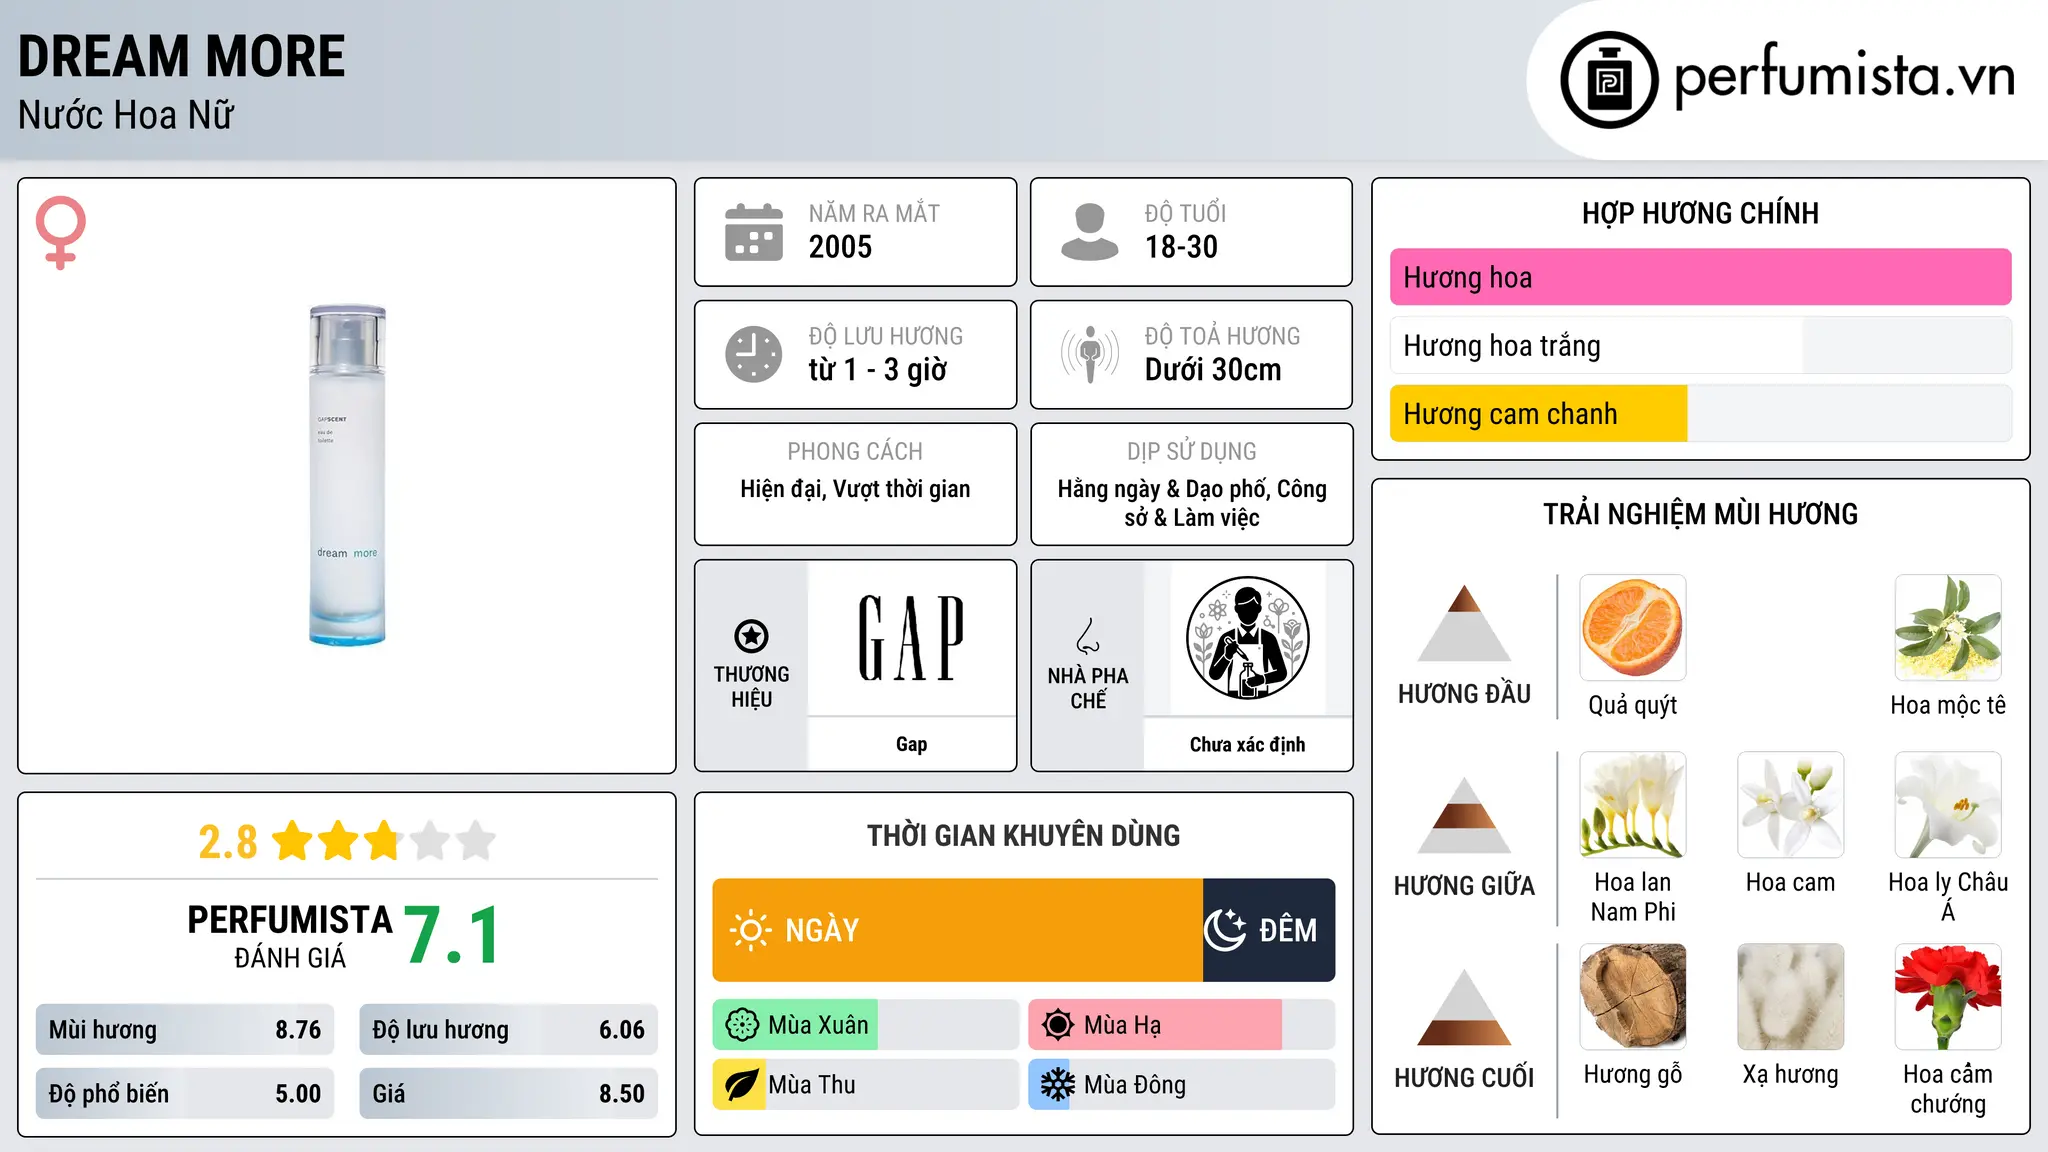Click the Hương đầu pyramid icon

coord(1464,623)
